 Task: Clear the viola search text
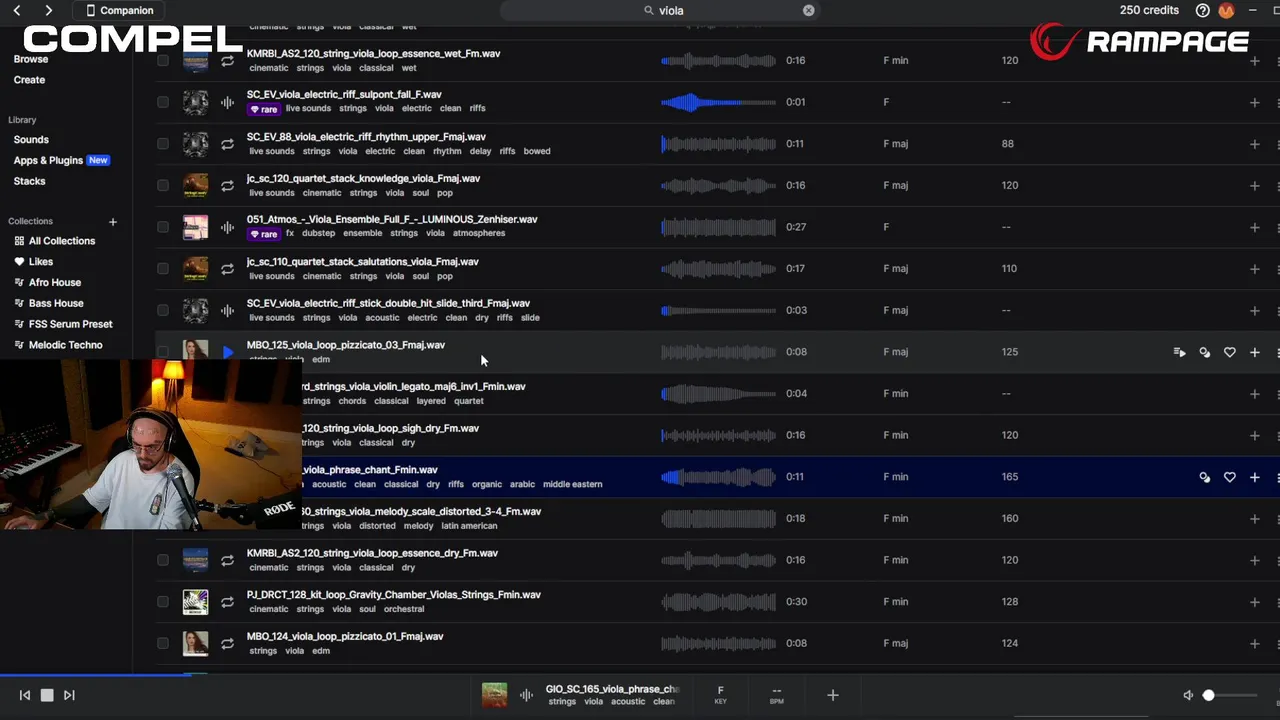(808, 10)
